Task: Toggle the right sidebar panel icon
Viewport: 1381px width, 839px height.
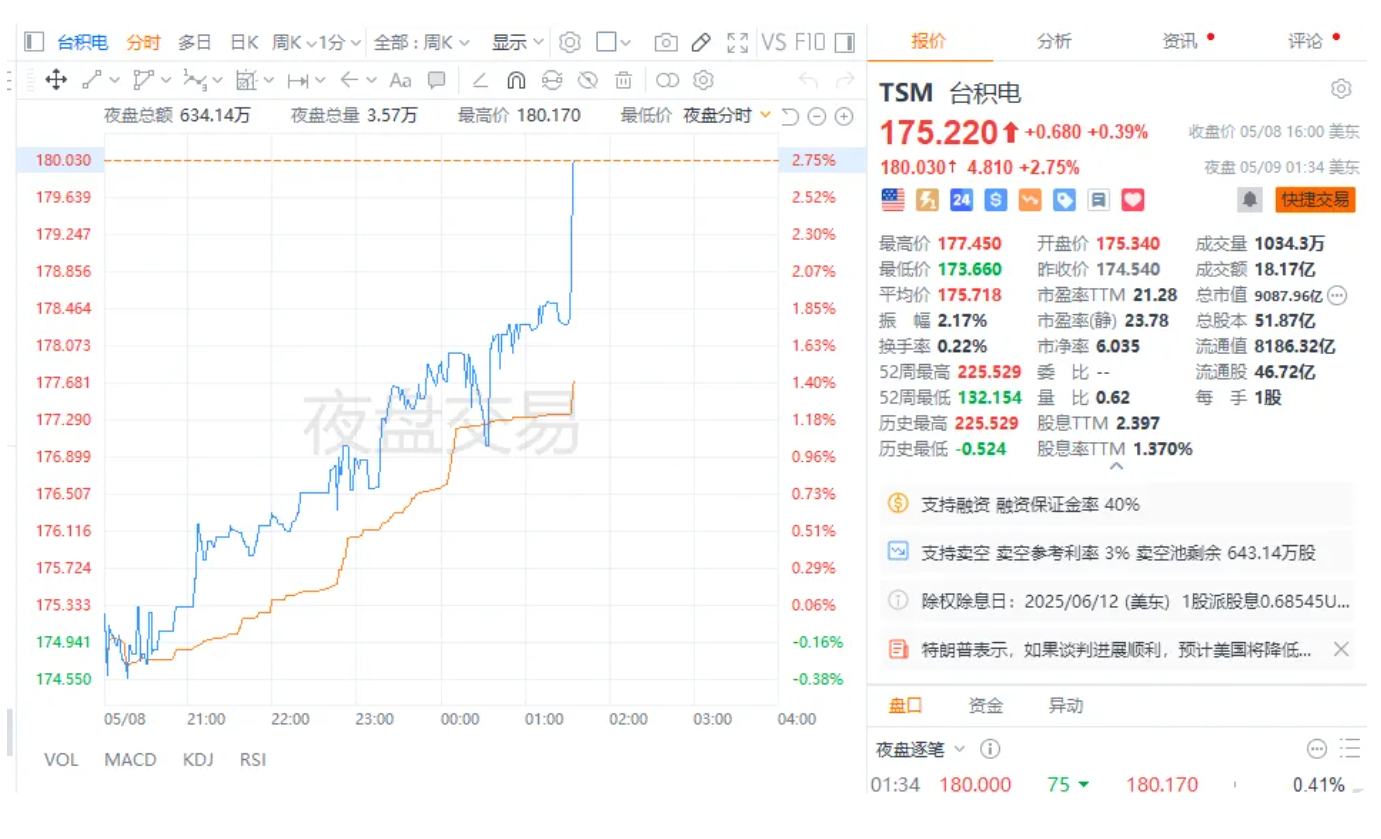Action: 845,42
